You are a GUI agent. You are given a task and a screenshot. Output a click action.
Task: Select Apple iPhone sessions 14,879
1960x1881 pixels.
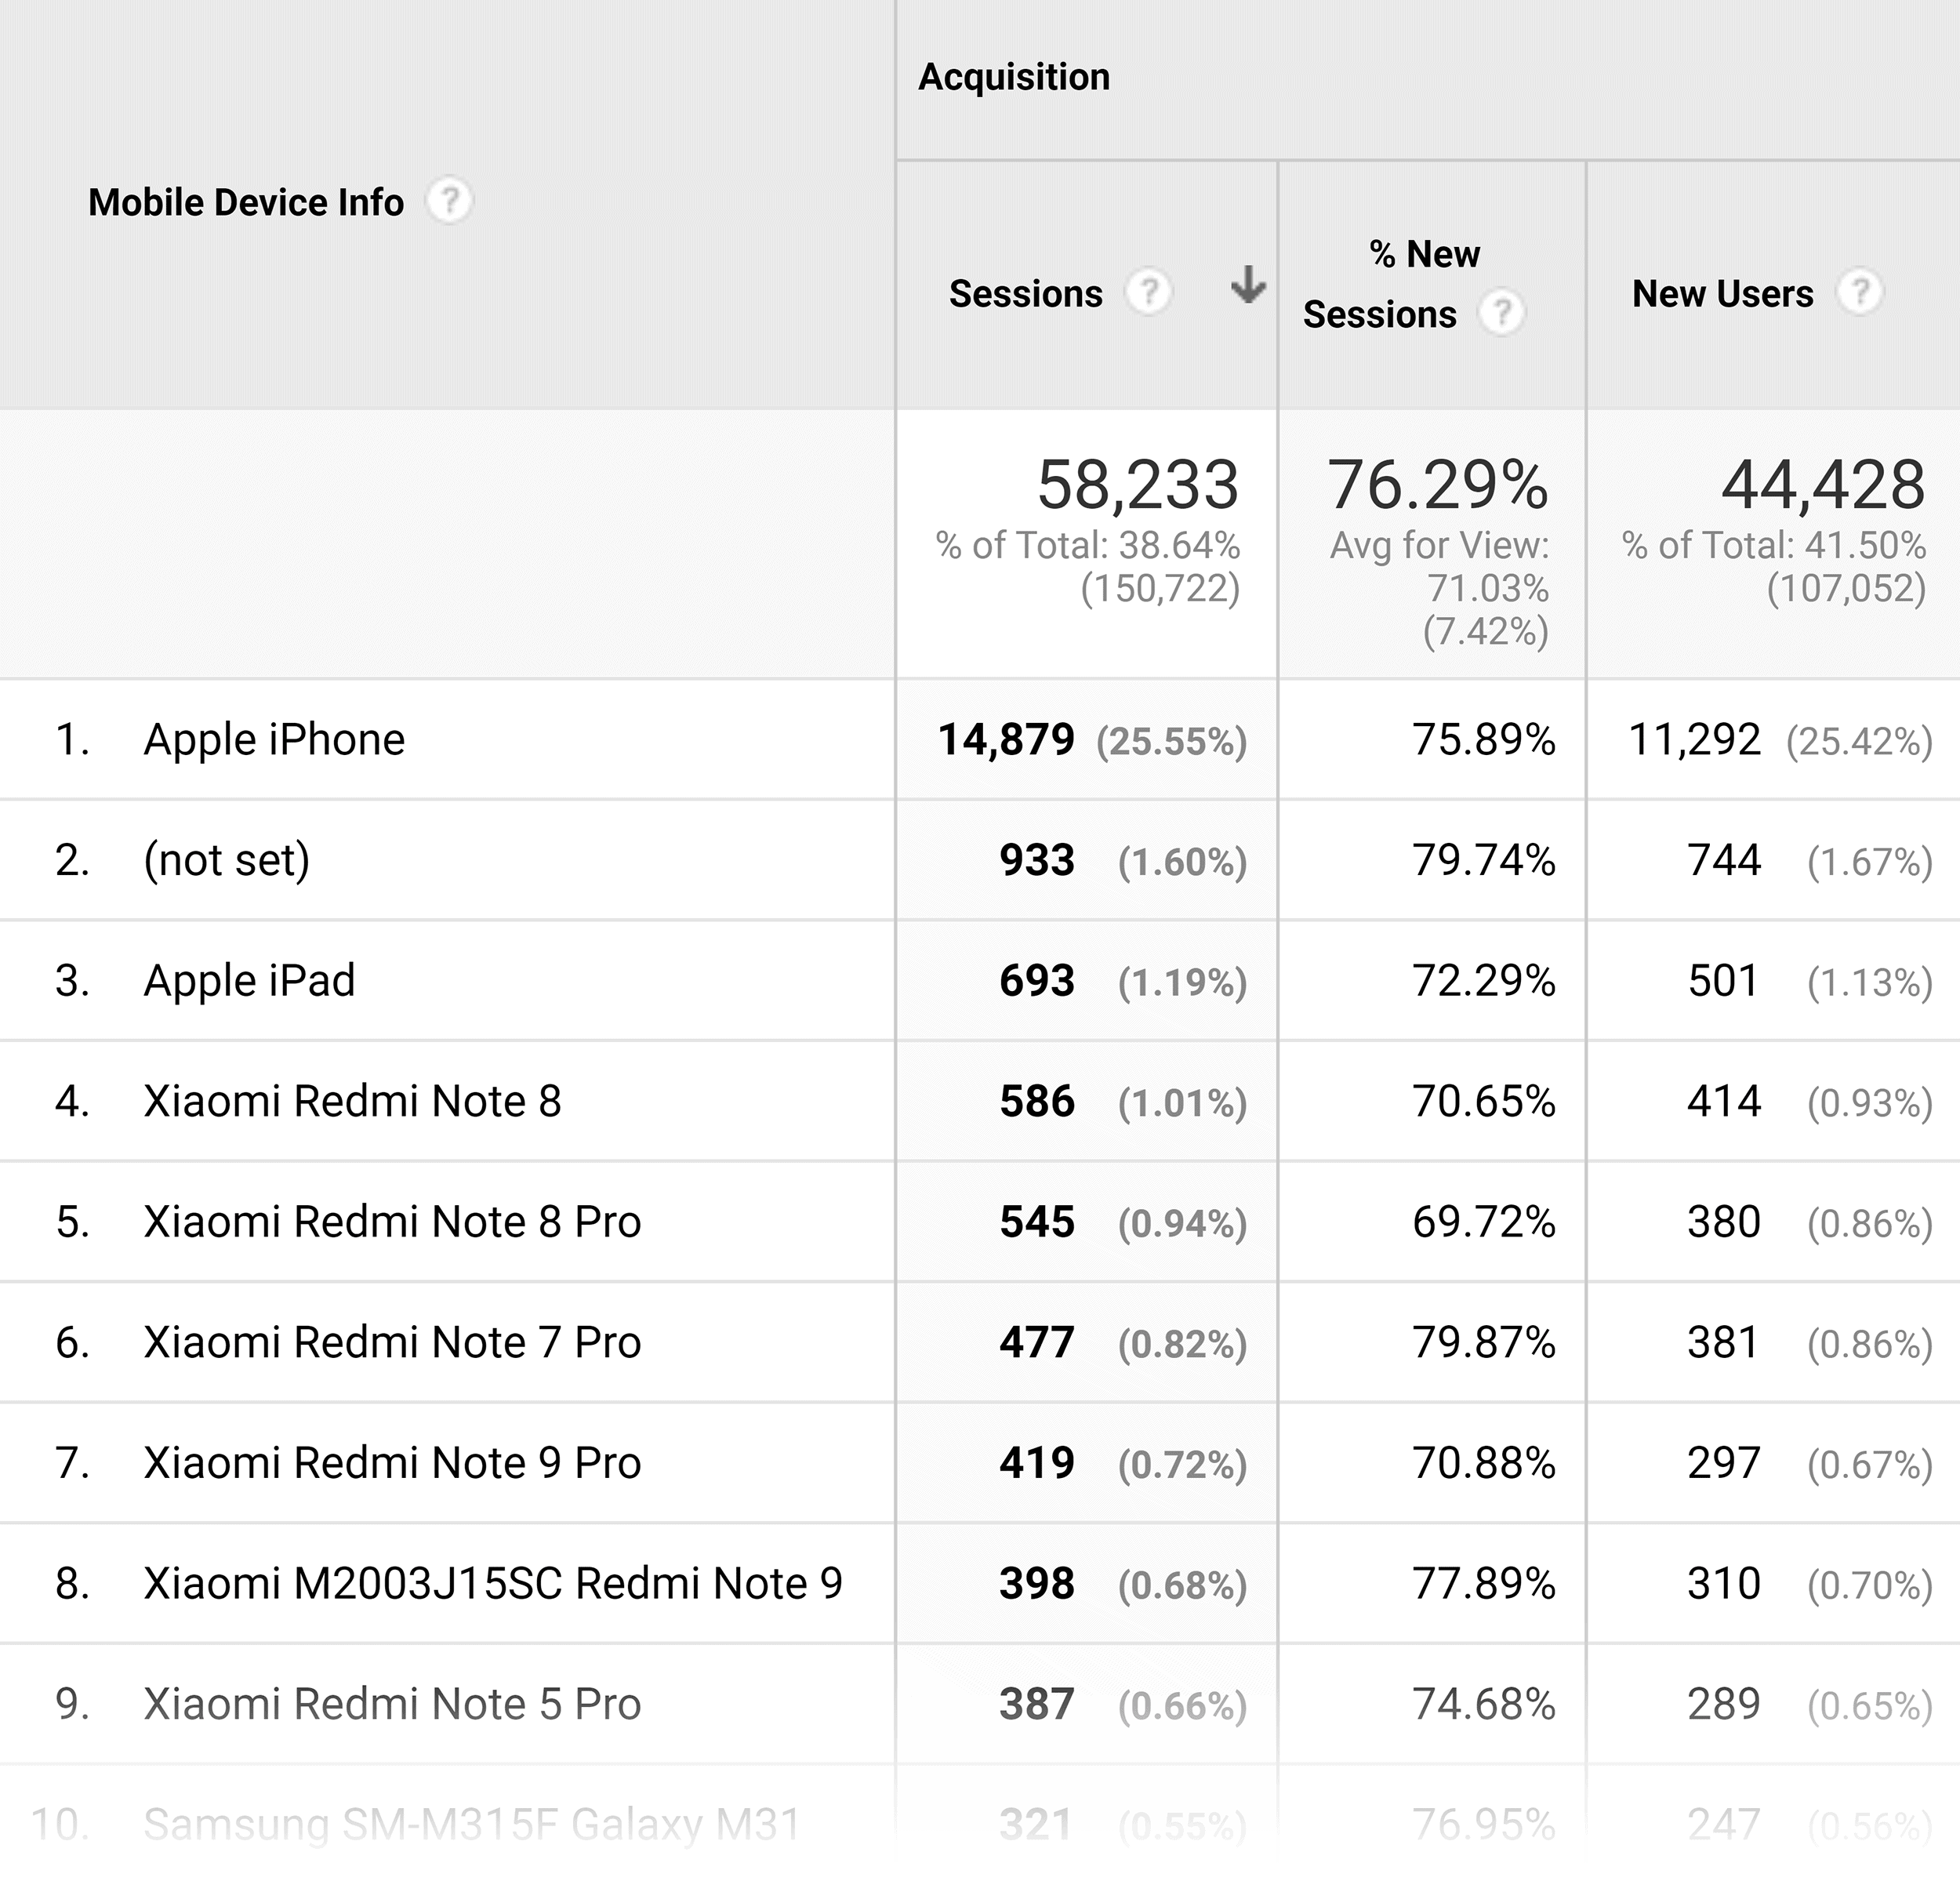[x=1006, y=740]
